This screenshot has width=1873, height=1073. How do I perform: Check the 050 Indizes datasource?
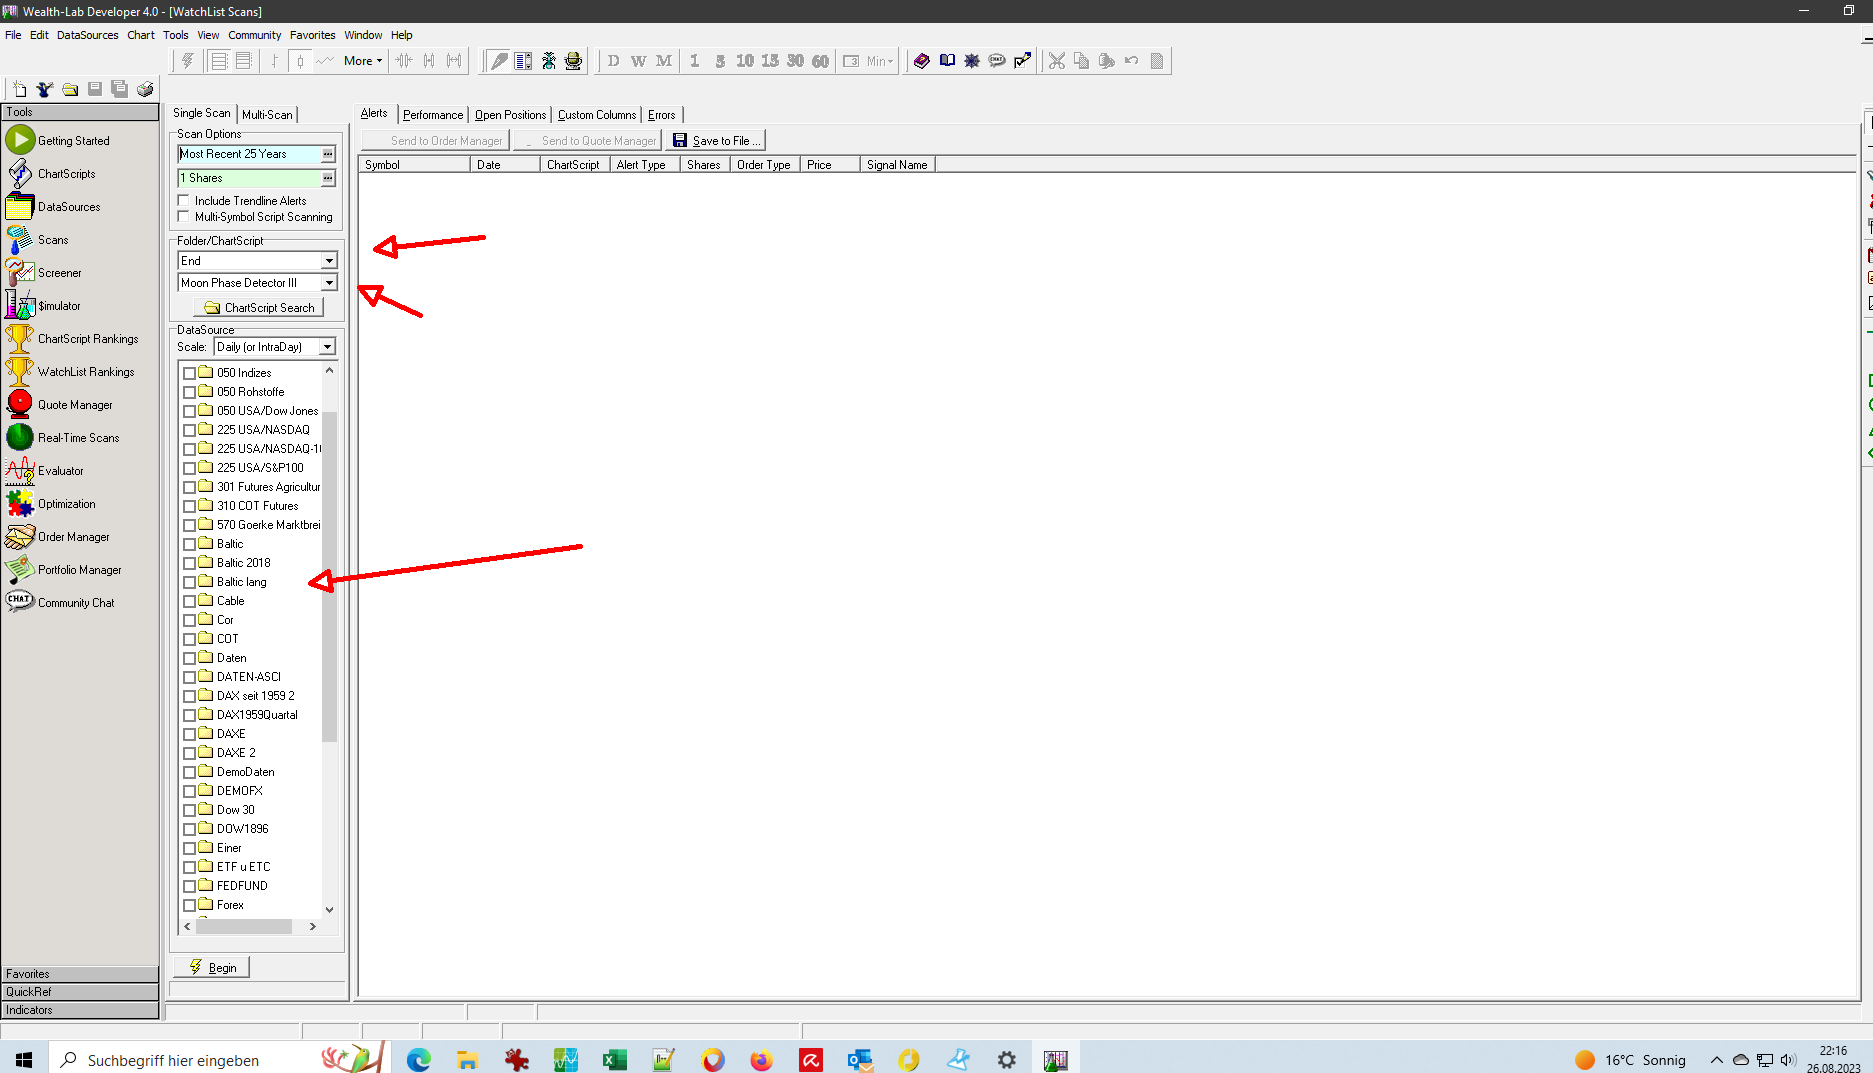[x=189, y=373]
